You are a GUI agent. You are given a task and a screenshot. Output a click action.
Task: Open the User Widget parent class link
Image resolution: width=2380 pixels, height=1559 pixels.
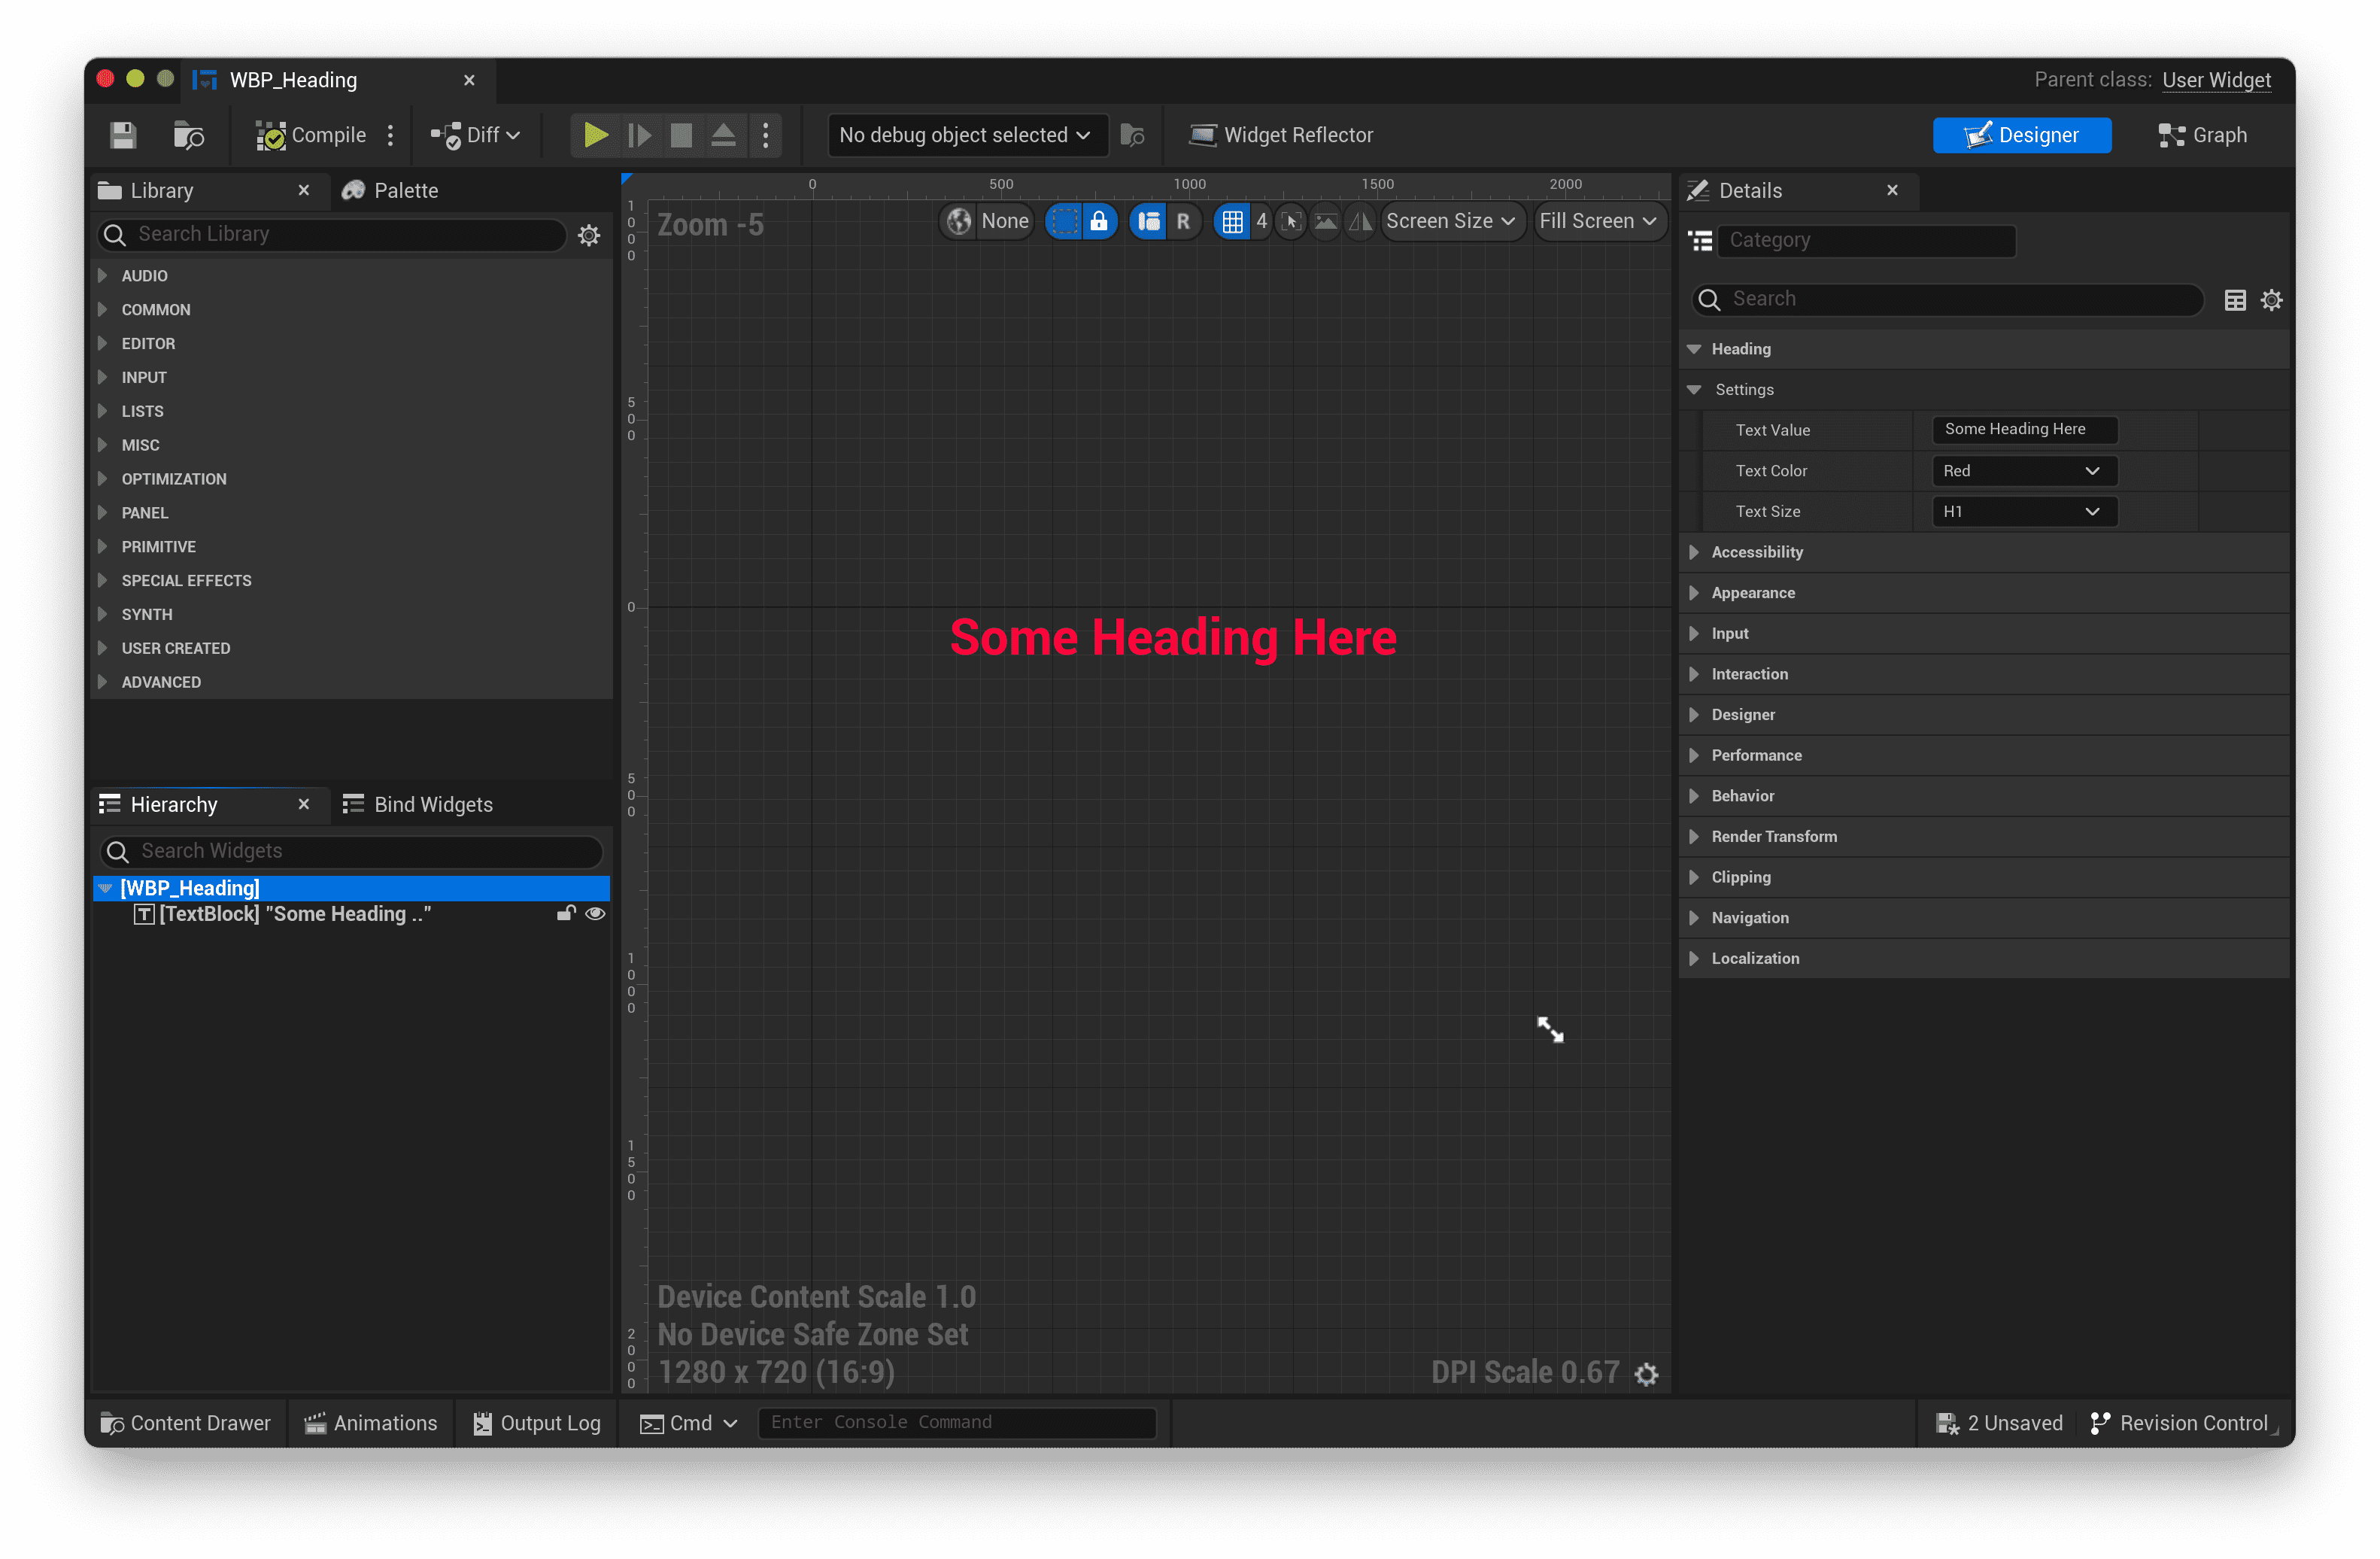tap(2216, 80)
